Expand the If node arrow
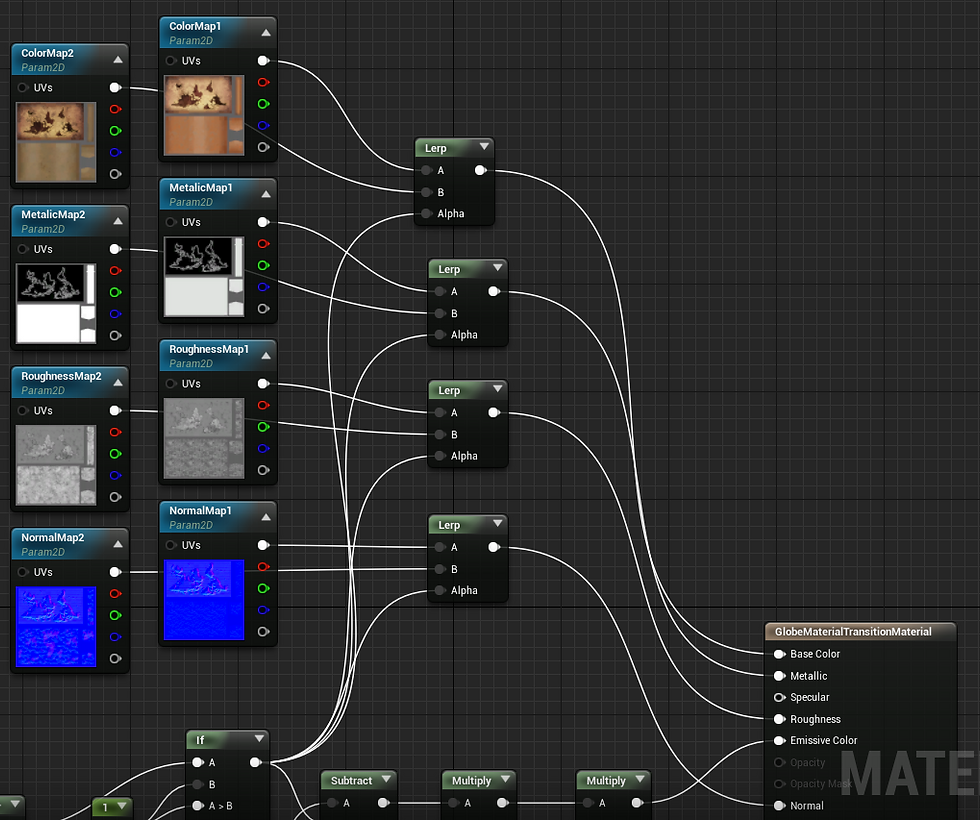 (259, 739)
